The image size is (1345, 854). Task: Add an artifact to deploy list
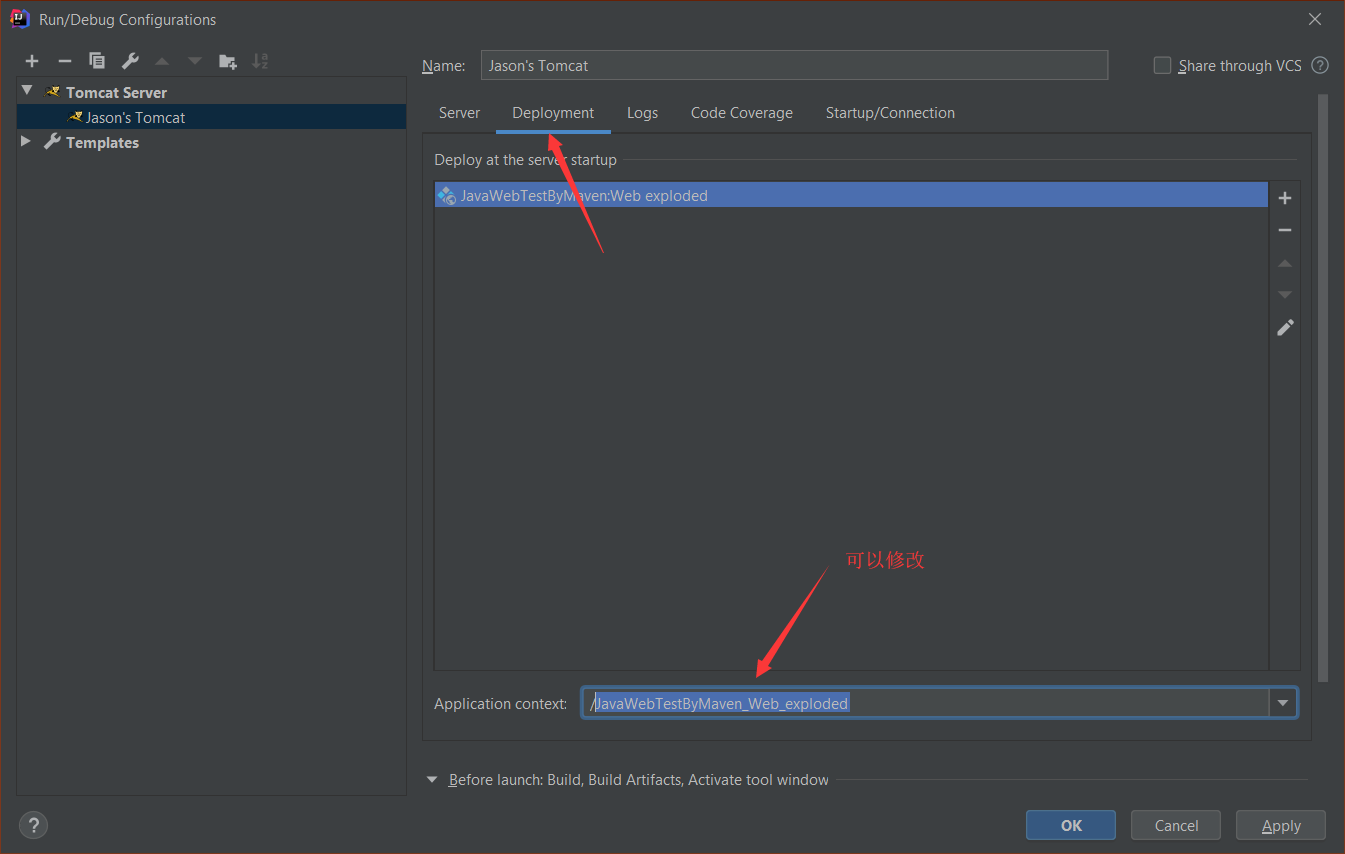coord(1285,198)
